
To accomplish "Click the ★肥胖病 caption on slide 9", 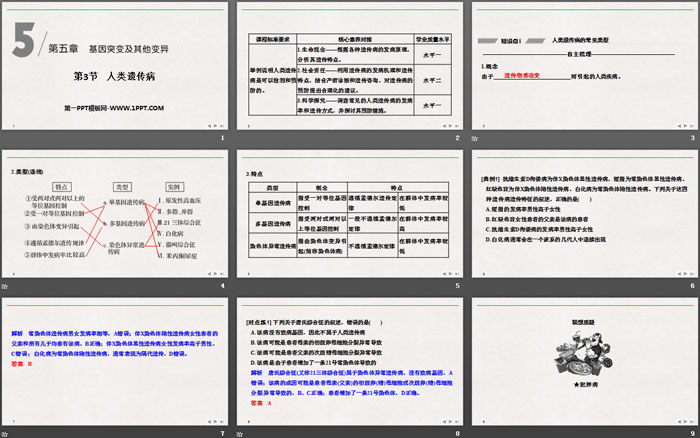I will pyautogui.click(x=586, y=384).
